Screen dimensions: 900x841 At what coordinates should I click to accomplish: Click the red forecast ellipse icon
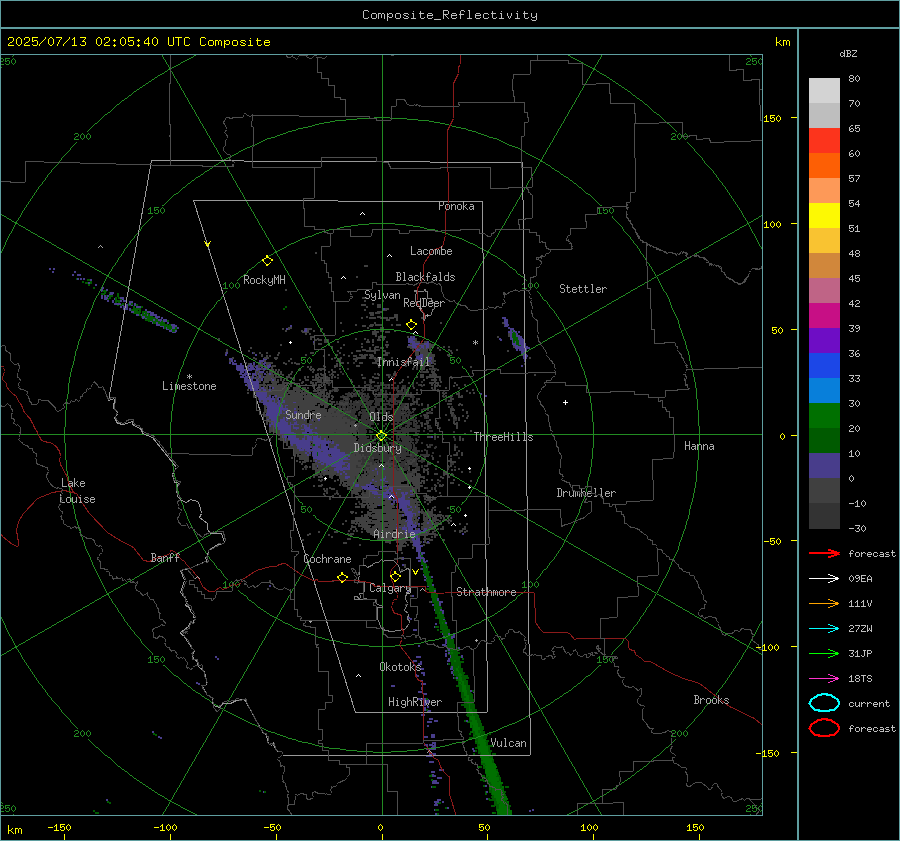[x=824, y=728]
